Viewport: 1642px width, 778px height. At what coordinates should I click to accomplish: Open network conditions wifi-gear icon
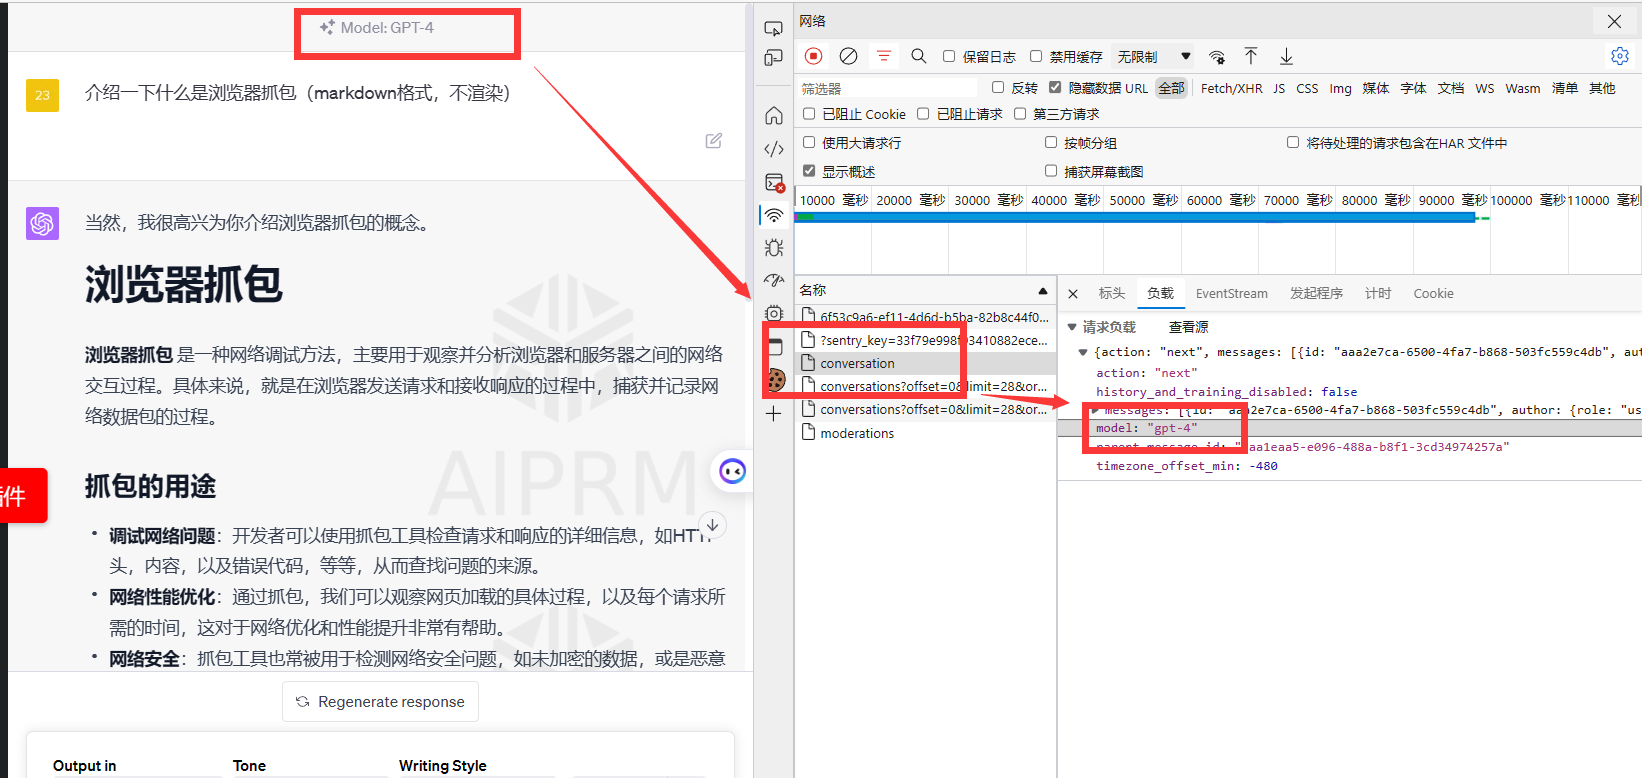tap(1217, 57)
